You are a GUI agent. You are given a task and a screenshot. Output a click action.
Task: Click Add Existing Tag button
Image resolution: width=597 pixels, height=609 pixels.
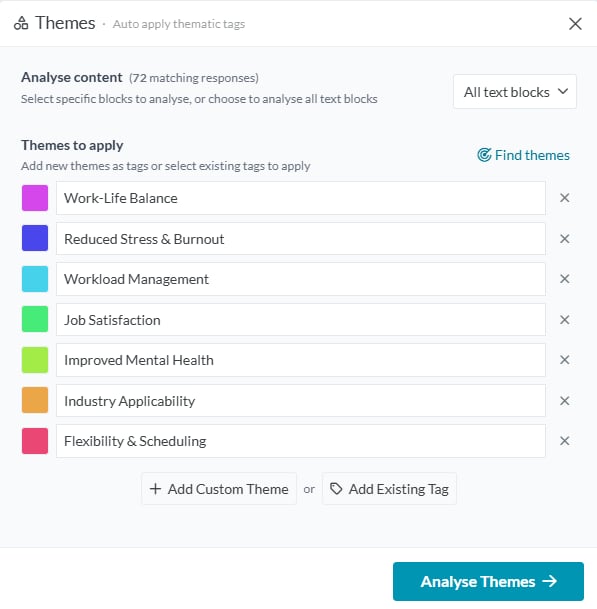tap(389, 489)
